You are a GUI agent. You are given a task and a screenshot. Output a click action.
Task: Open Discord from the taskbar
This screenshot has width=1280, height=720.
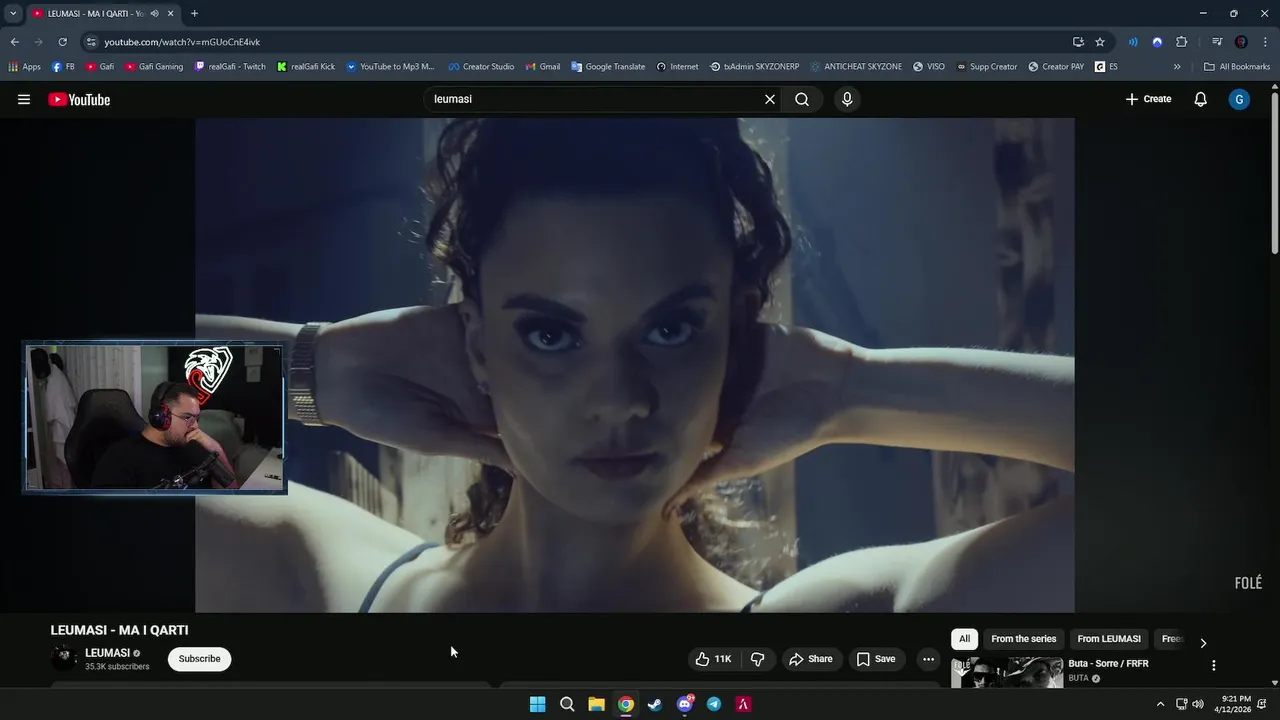(x=685, y=704)
